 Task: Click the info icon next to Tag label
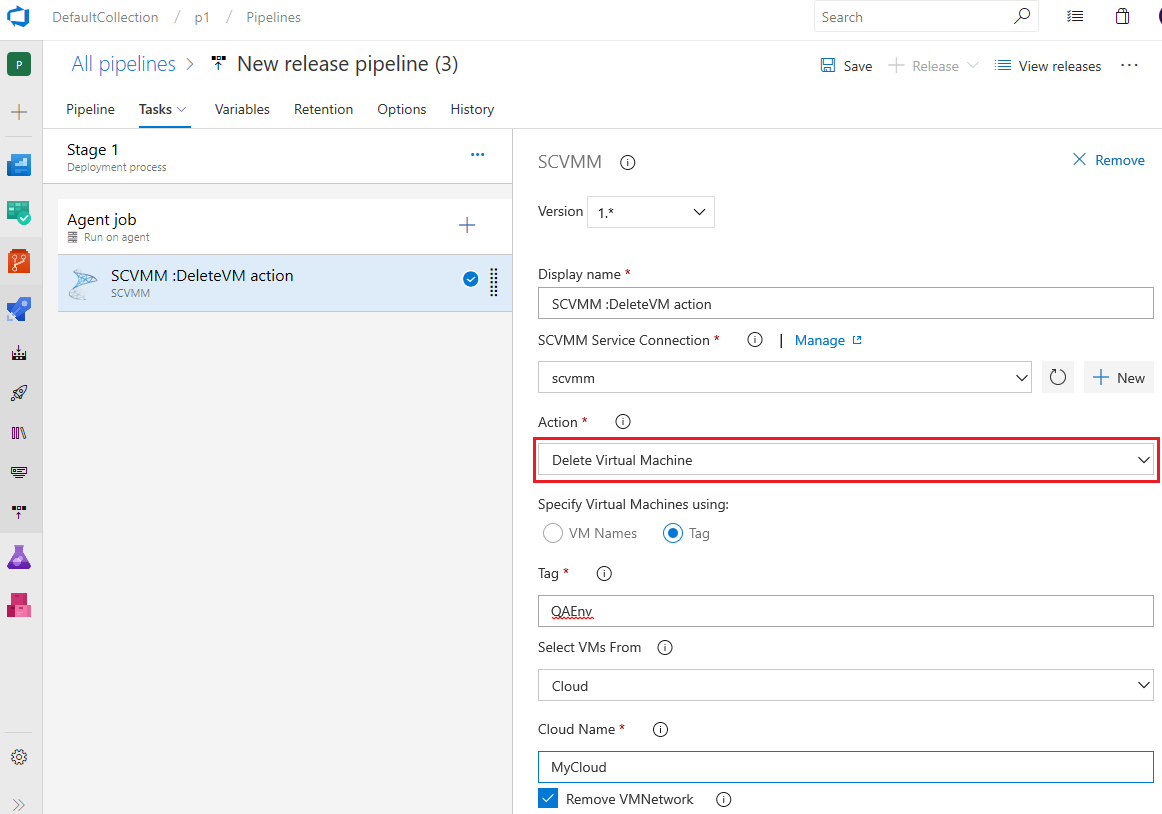coord(604,573)
